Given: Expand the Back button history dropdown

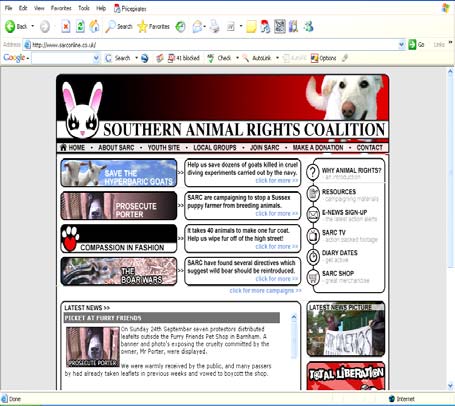Looking at the screenshot, I should click(33, 26).
